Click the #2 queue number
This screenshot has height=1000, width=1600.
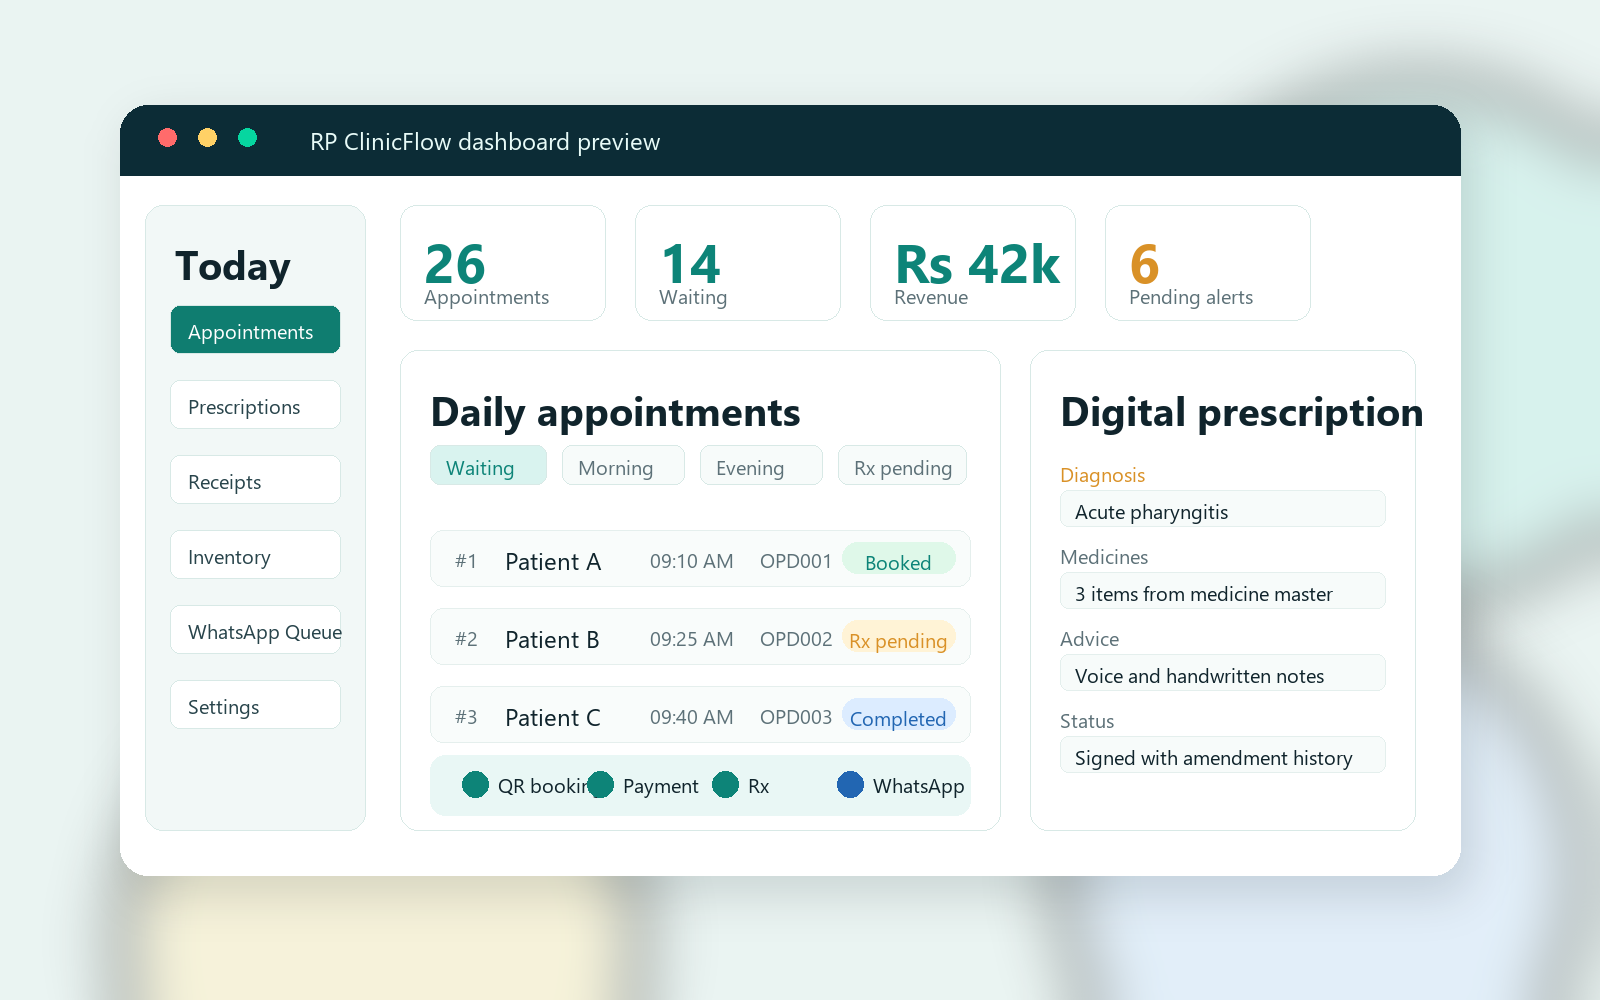click(466, 639)
